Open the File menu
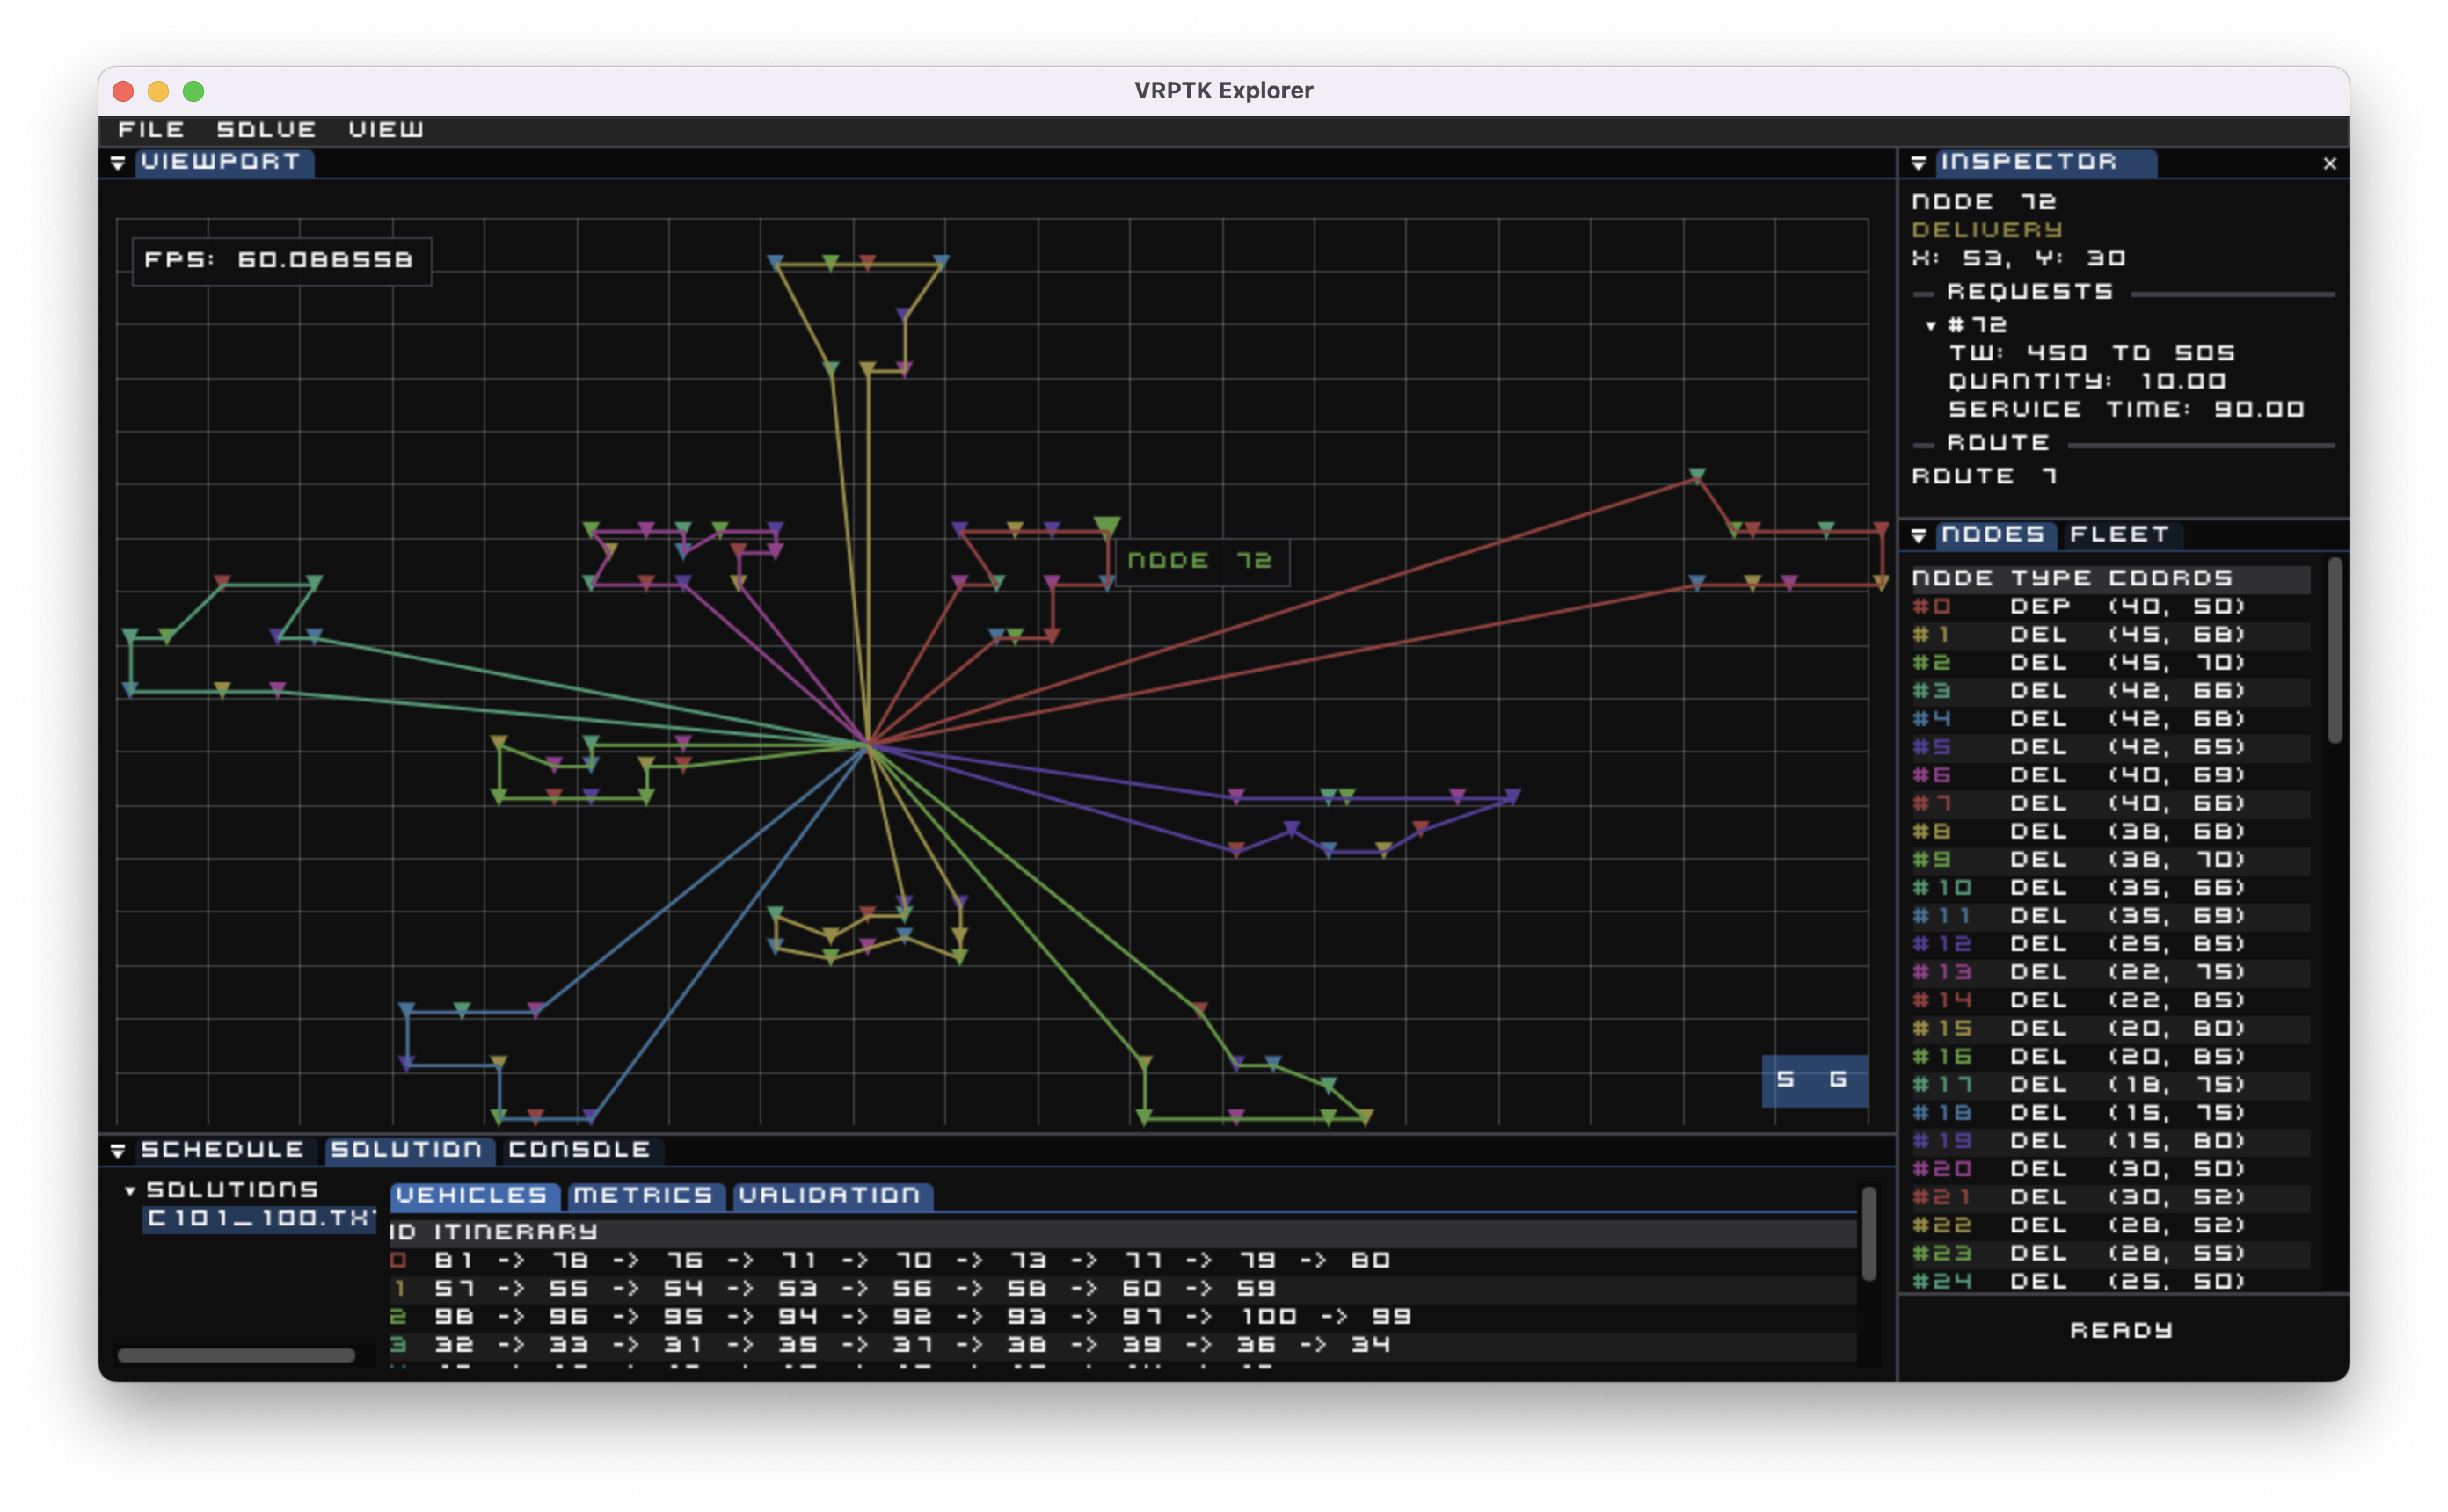The height and width of the screenshot is (1512, 2448). click(151, 130)
